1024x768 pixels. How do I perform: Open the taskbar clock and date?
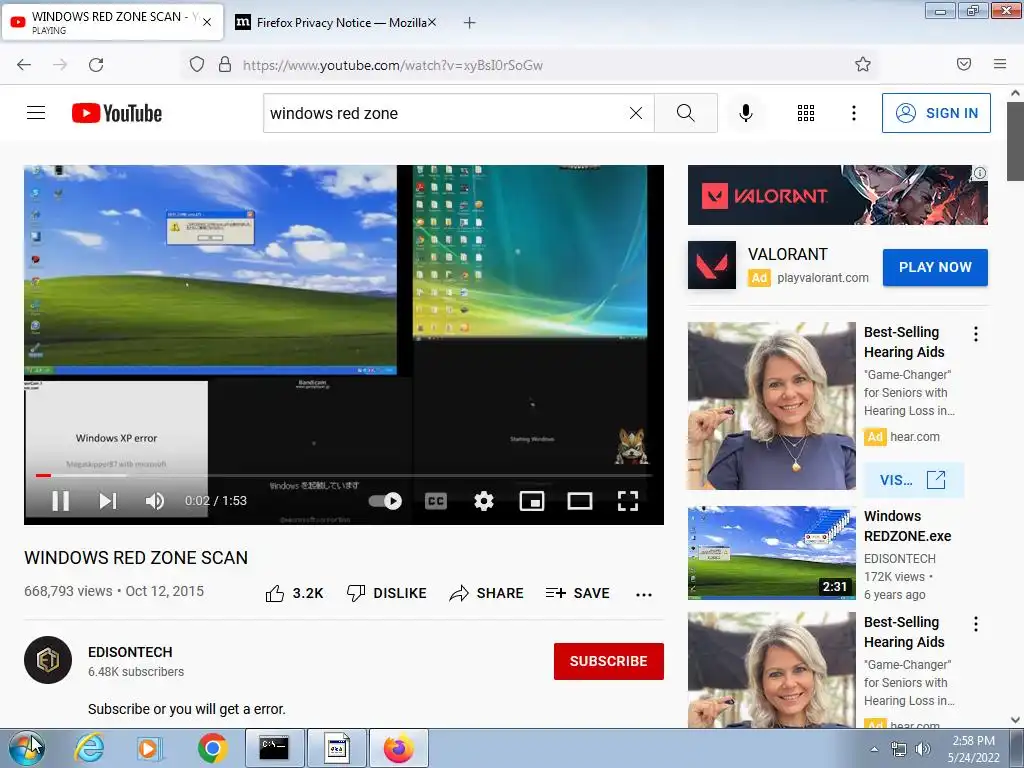974,749
